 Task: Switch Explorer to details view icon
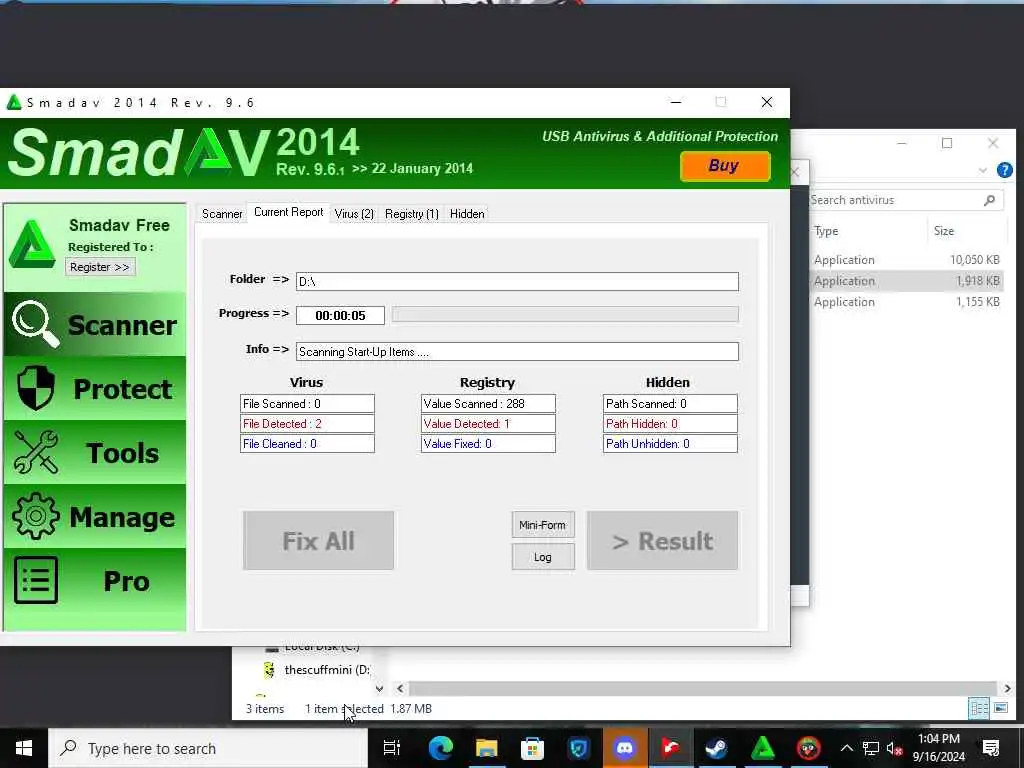(x=978, y=708)
